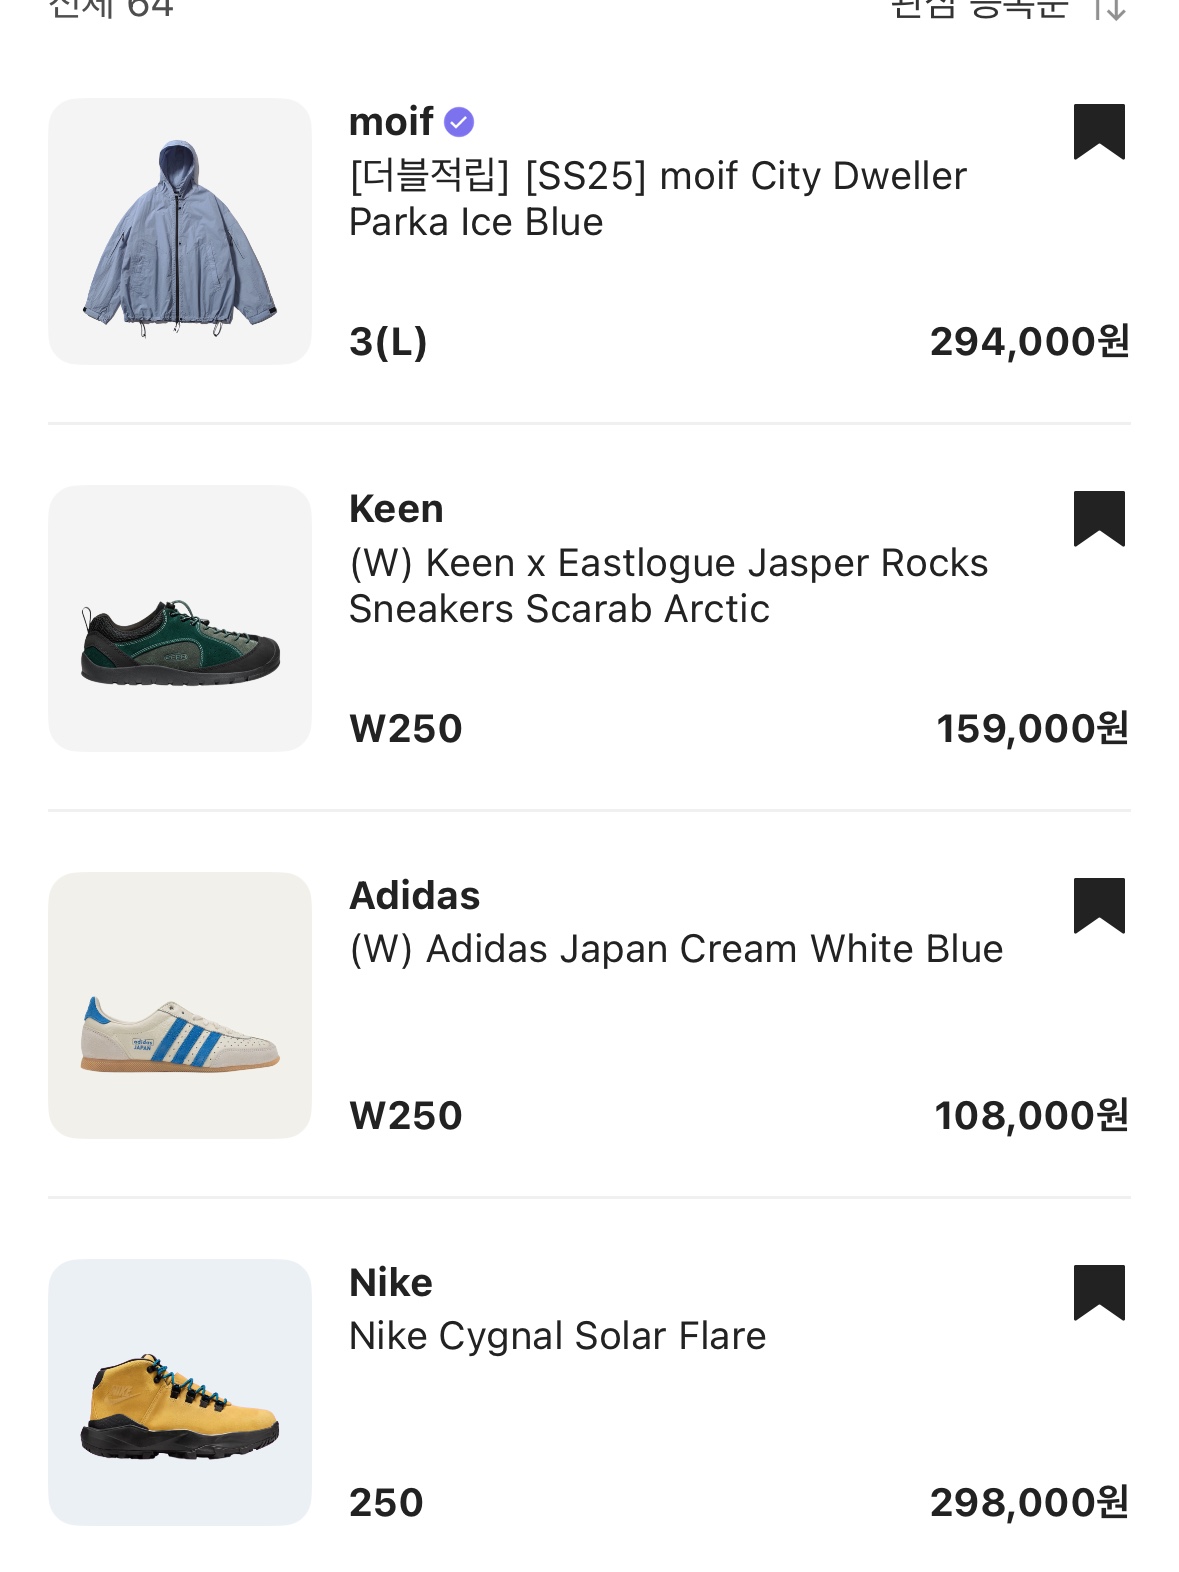The height and width of the screenshot is (1572, 1179).
Task: View the yellow Nike Cygnal boot image
Action: [180, 1392]
